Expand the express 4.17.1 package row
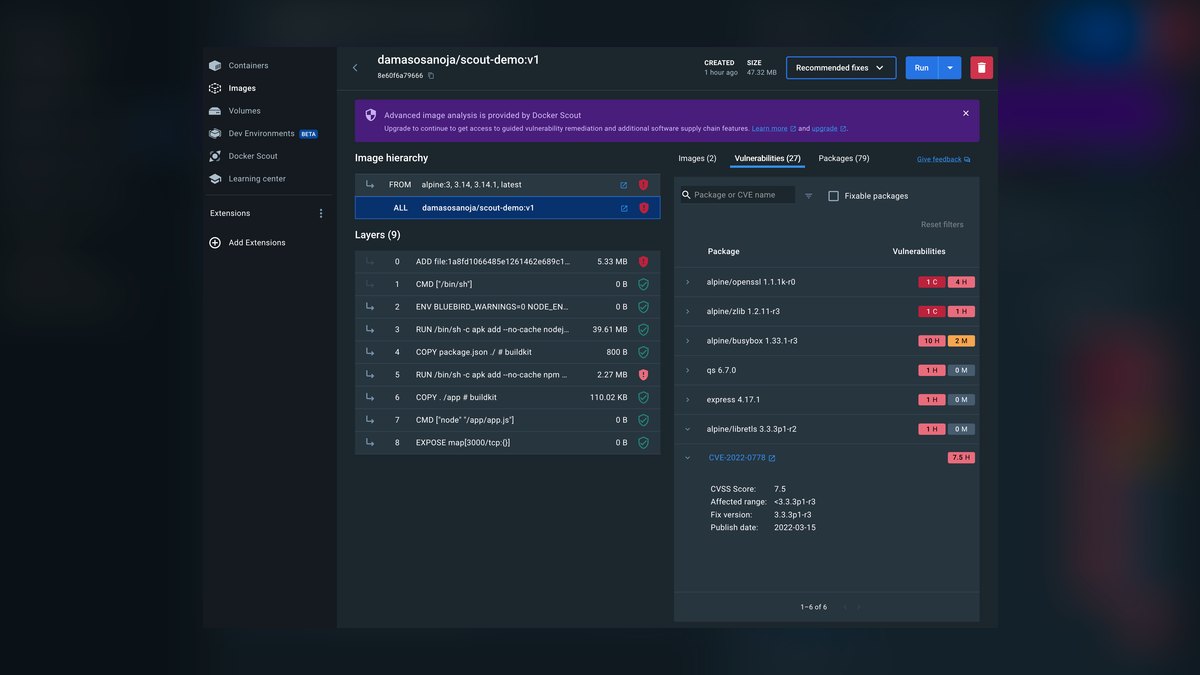Image resolution: width=1200 pixels, height=675 pixels. coord(688,400)
